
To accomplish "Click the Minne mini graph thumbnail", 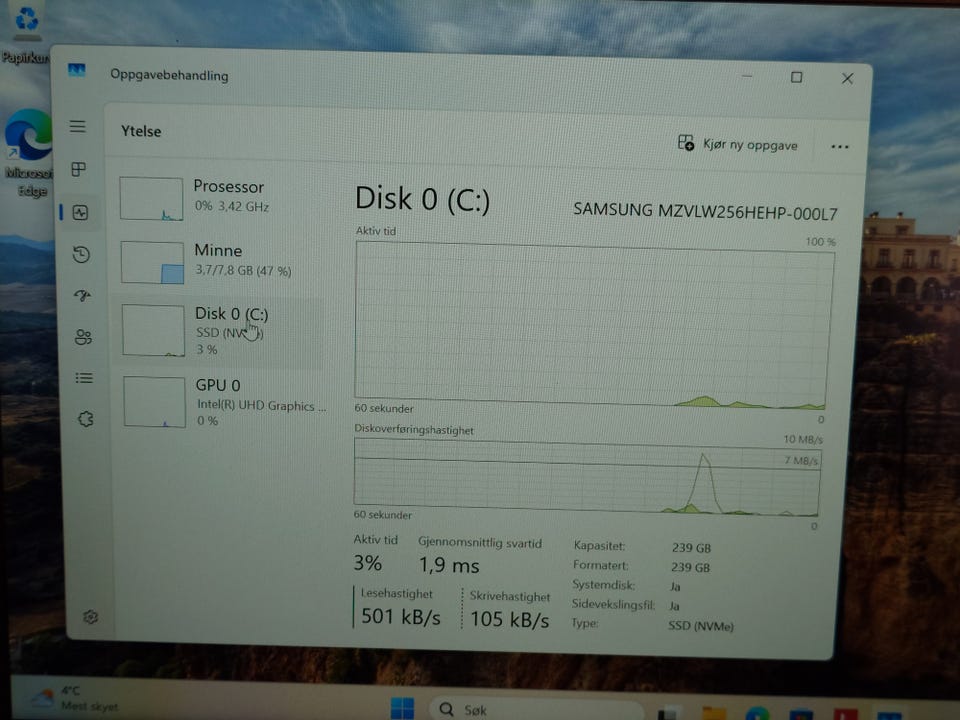I will pyautogui.click(x=152, y=262).
